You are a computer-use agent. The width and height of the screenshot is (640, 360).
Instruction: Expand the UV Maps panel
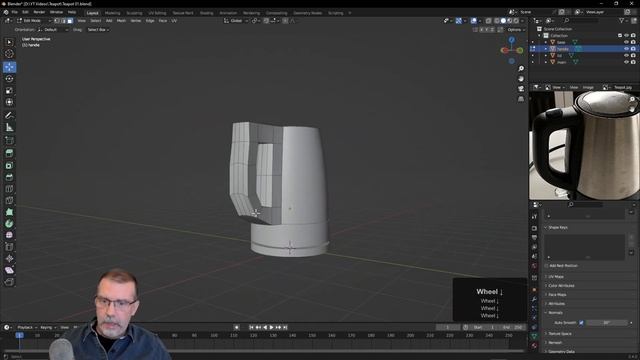pos(556,277)
